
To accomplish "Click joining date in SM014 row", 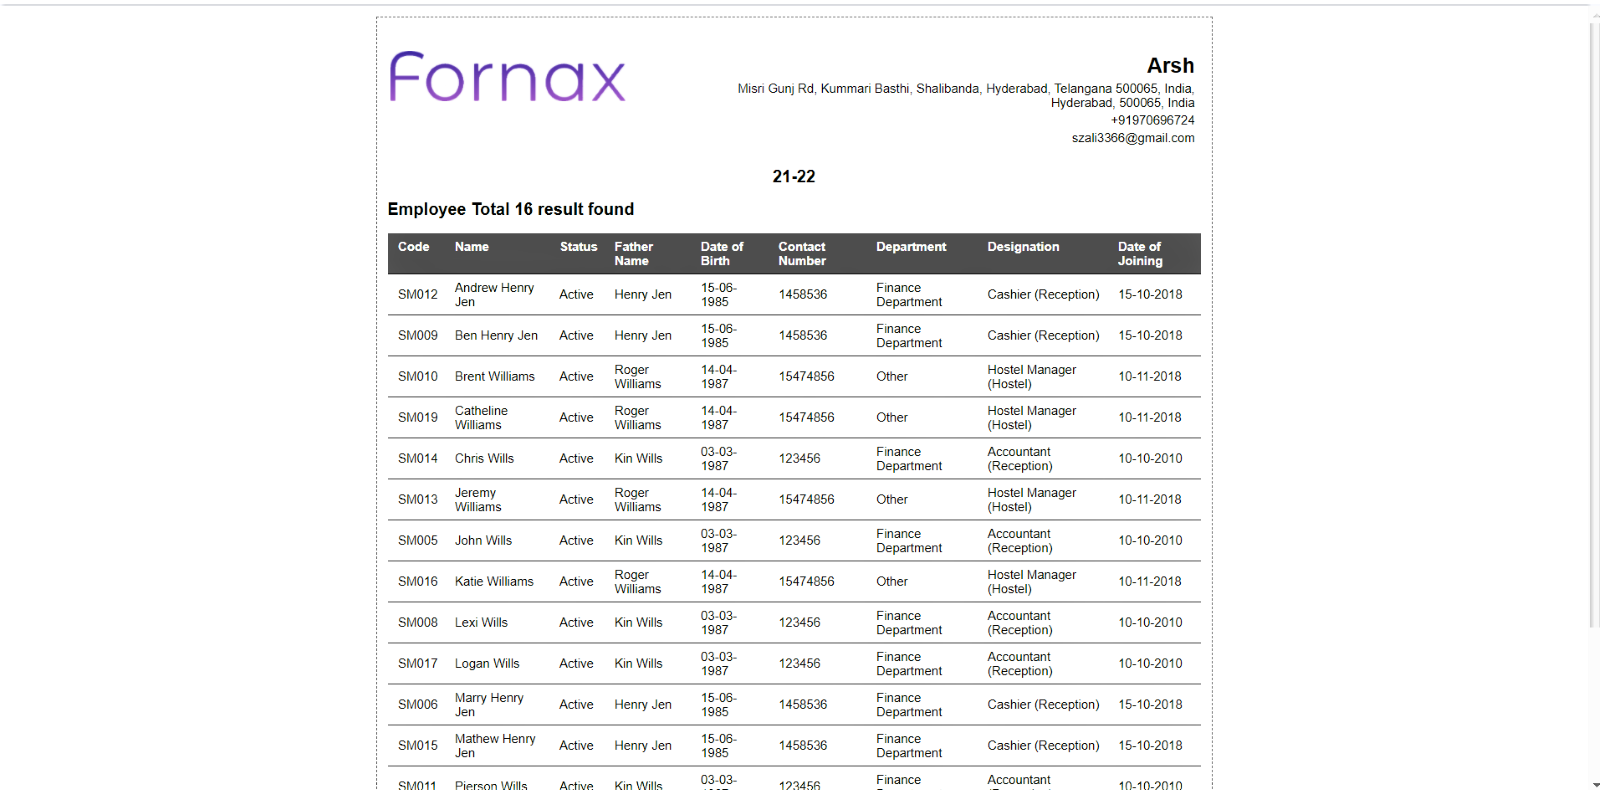I will [1150, 459].
